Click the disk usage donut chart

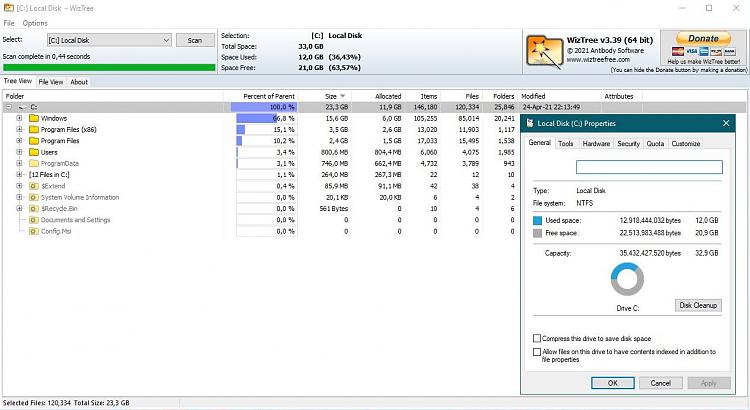click(627, 279)
